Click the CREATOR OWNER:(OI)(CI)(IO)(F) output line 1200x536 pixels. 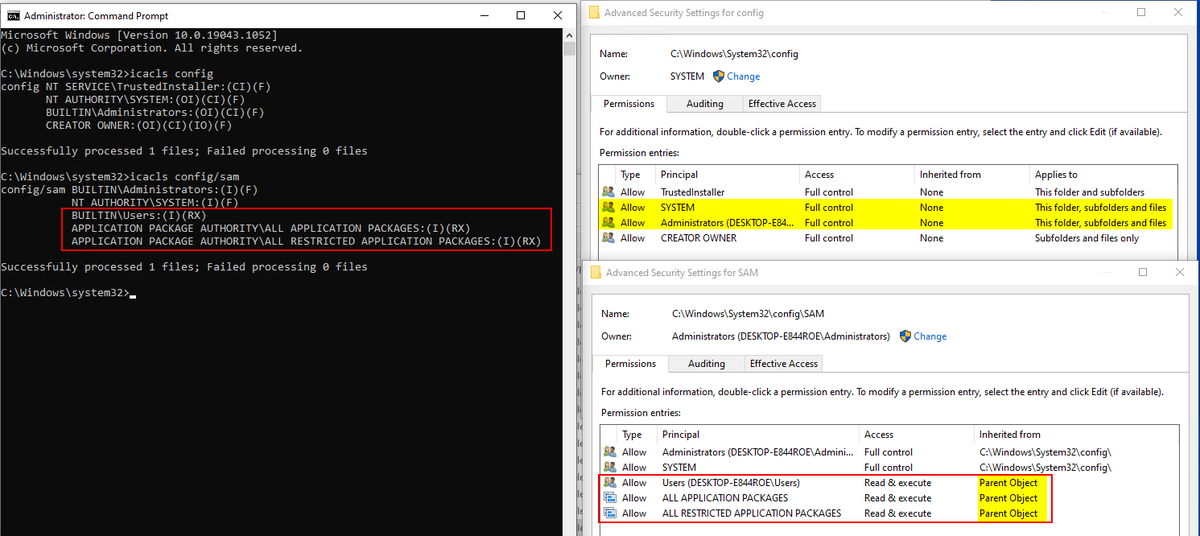[x=139, y=125]
